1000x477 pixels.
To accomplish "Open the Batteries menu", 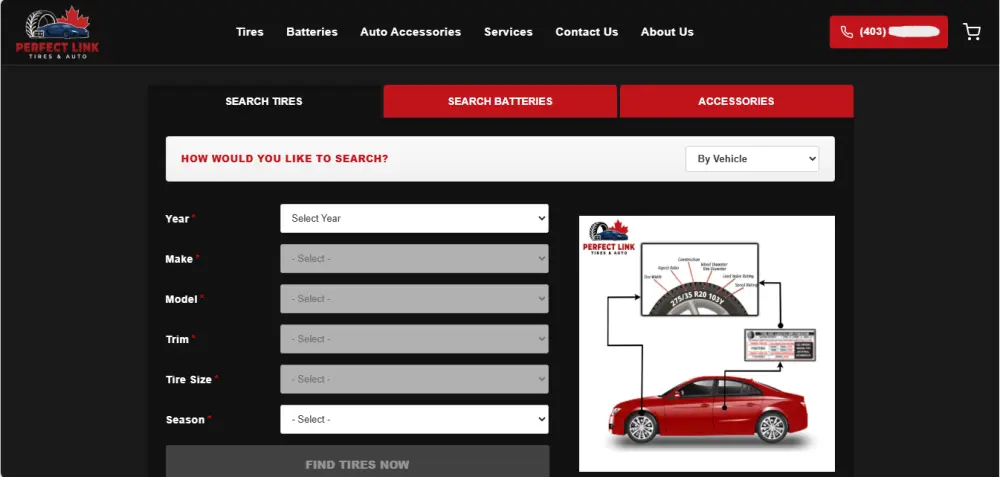I will tap(312, 32).
